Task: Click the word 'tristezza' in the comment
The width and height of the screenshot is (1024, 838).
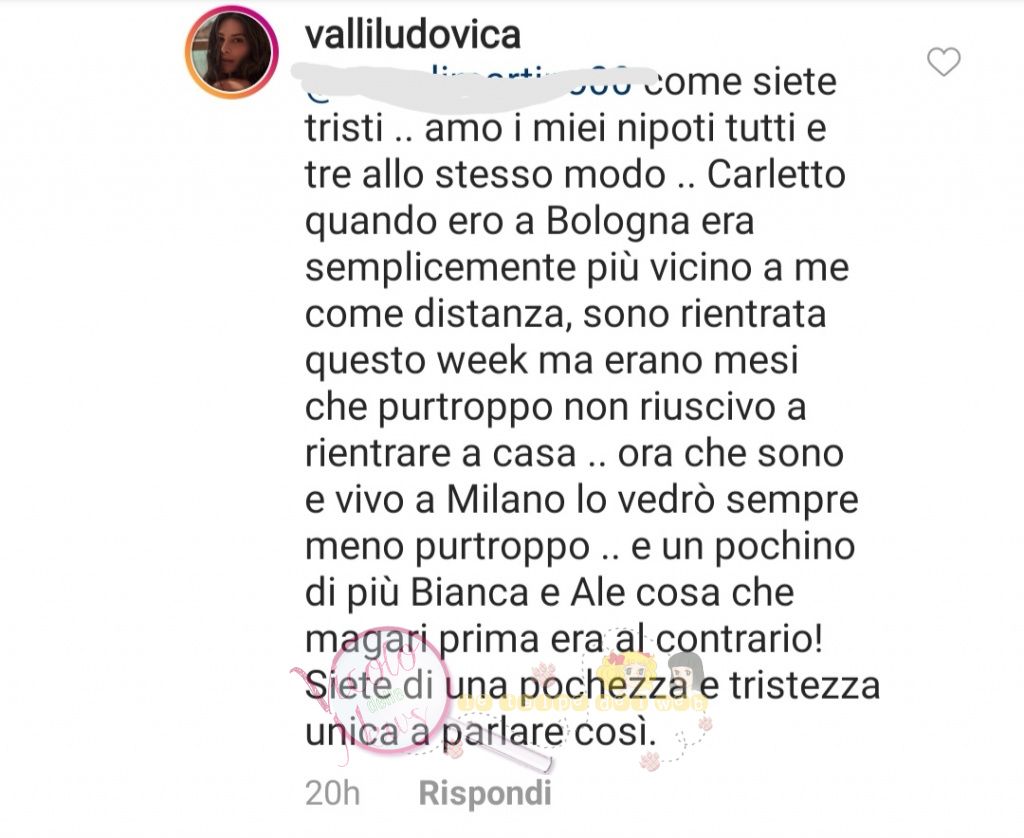Action: pos(805,686)
